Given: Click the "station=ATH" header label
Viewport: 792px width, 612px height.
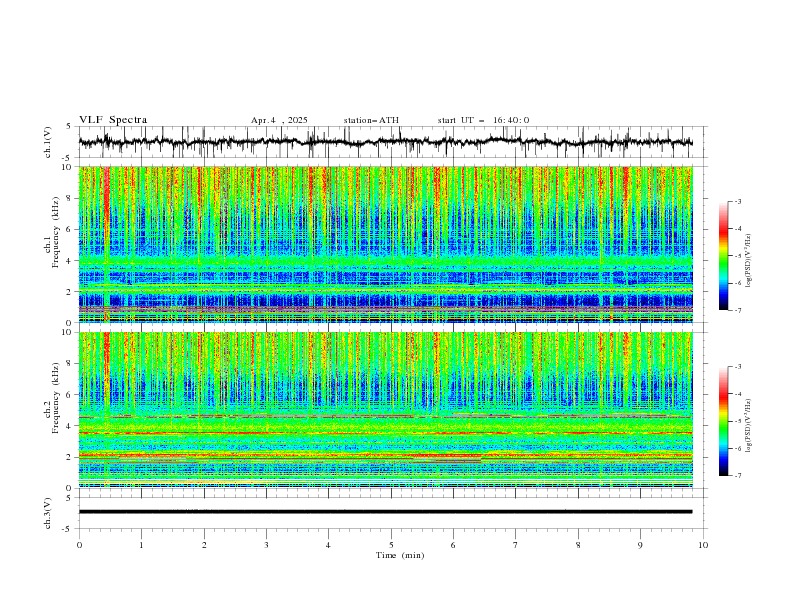Looking at the screenshot, I should pyautogui.click(x=371, y=120).
